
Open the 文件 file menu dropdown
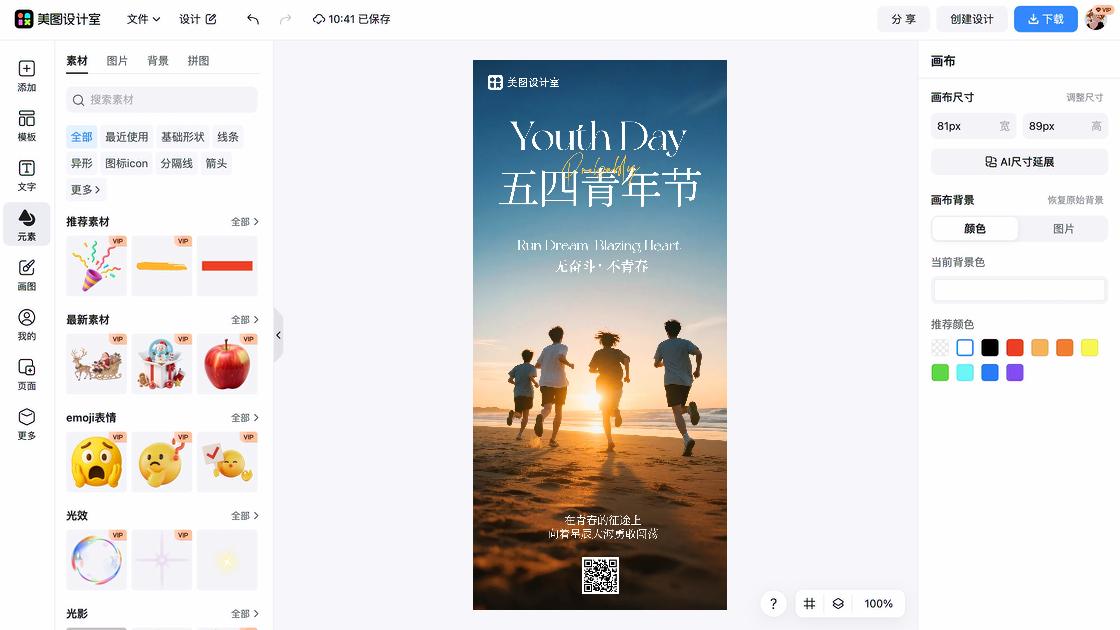[144, 19]
